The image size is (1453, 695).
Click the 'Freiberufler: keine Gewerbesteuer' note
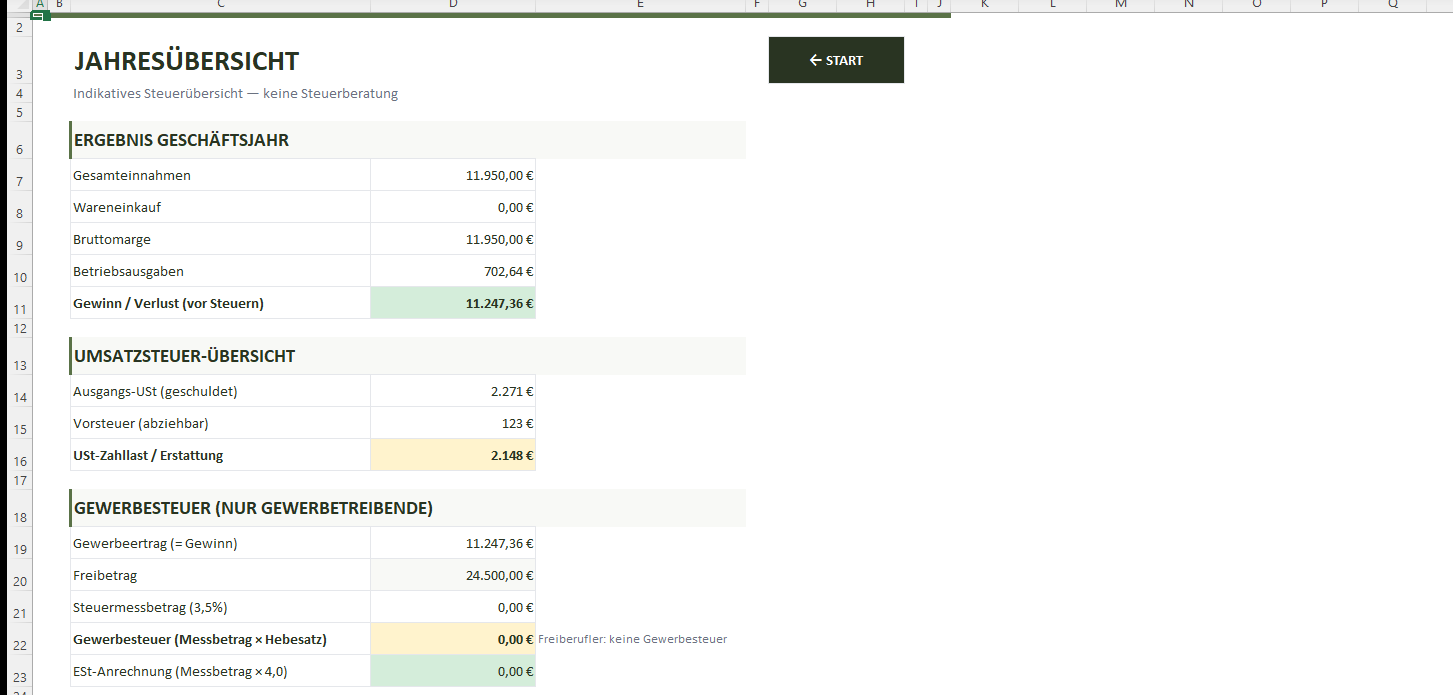point(632,639)
